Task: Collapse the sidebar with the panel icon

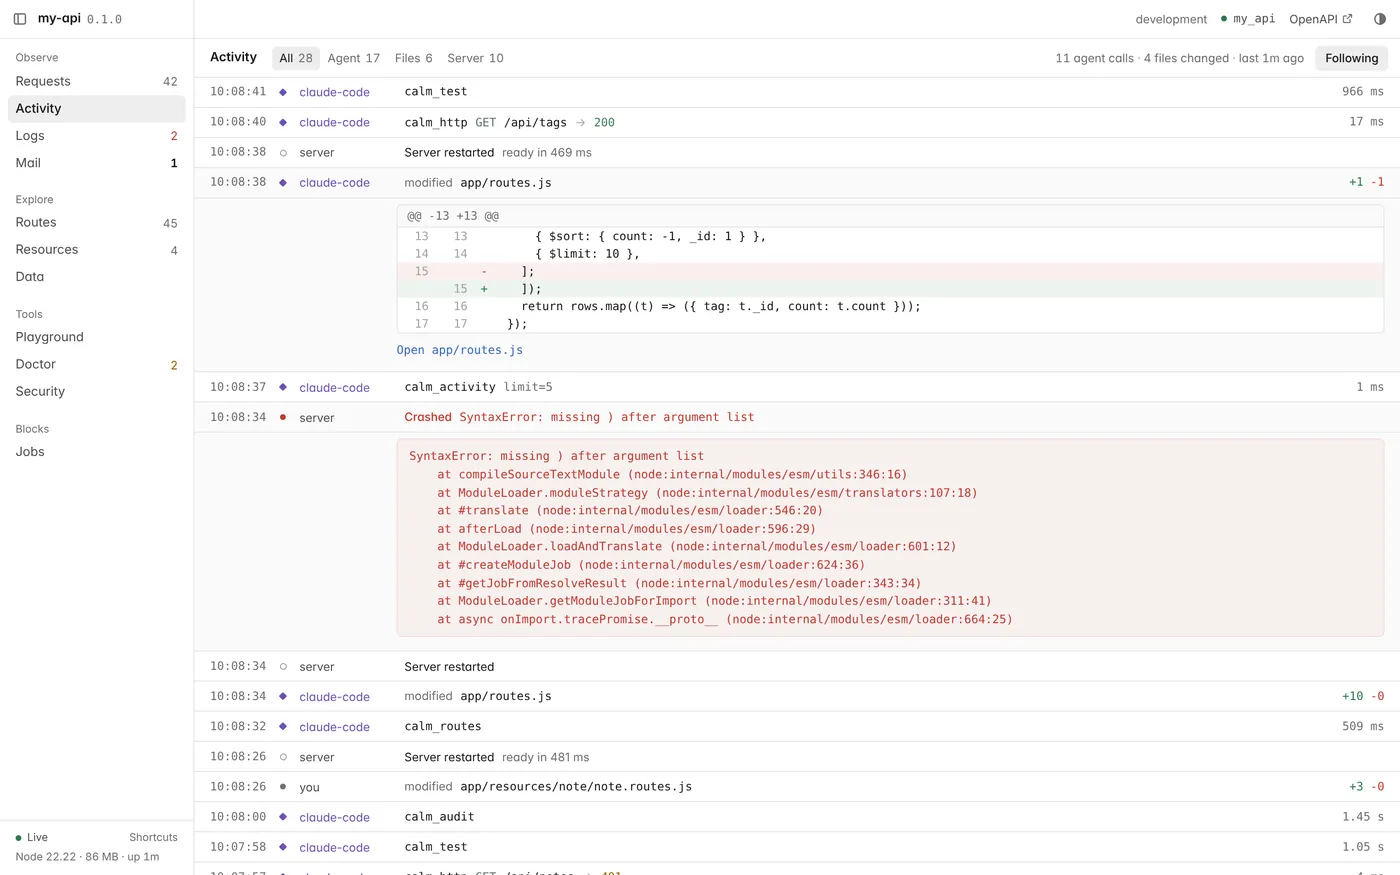Action: coord(20,19)
